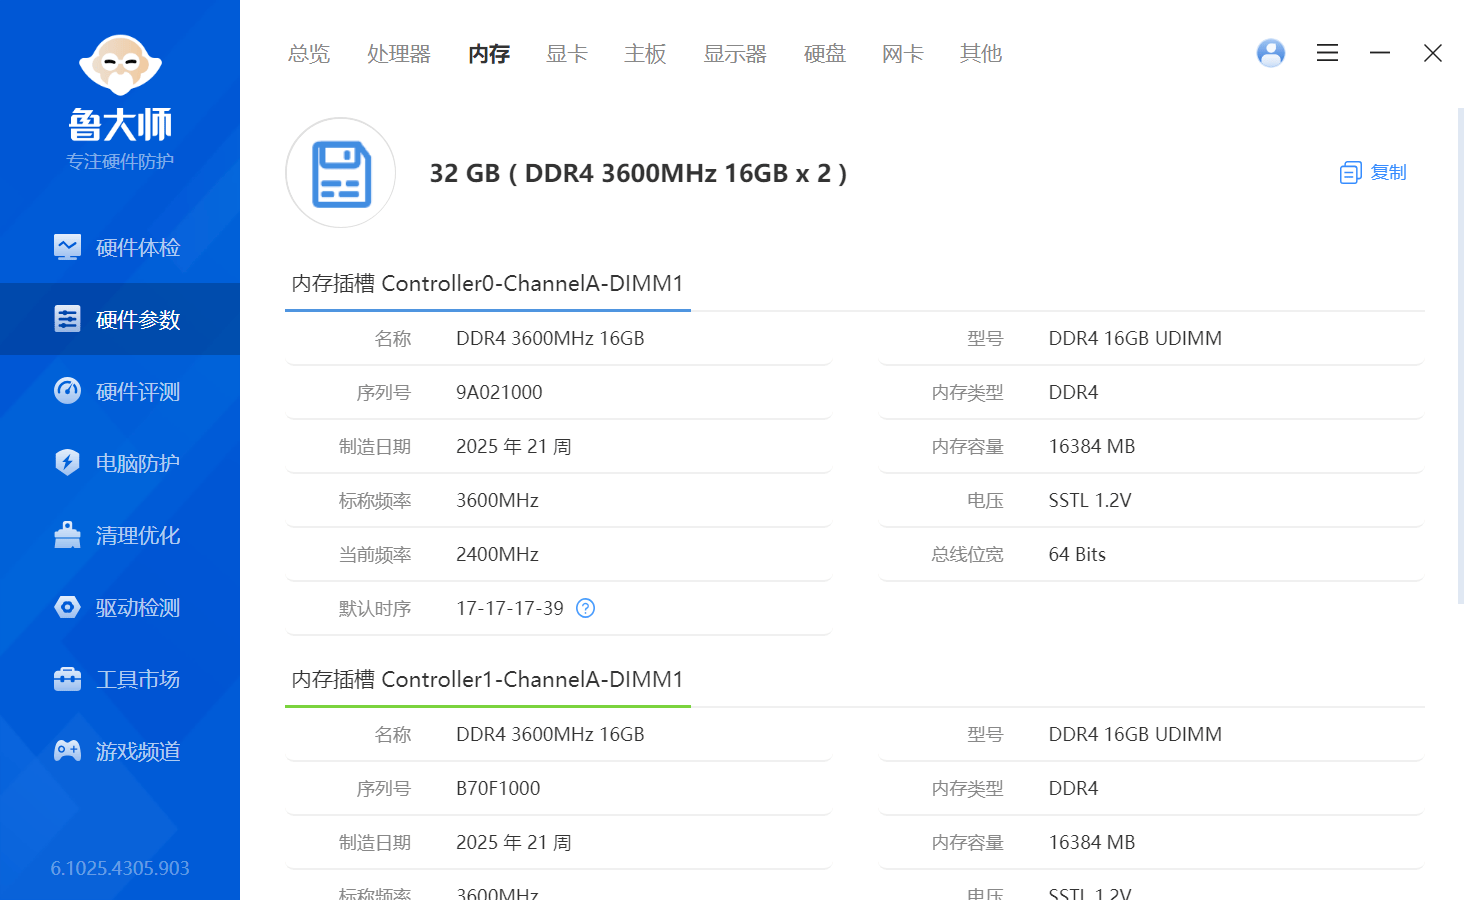The height and width of the screenshot is (900, 1470).
Task: Go to 电脑防护 section
Action: click(120, 463)
